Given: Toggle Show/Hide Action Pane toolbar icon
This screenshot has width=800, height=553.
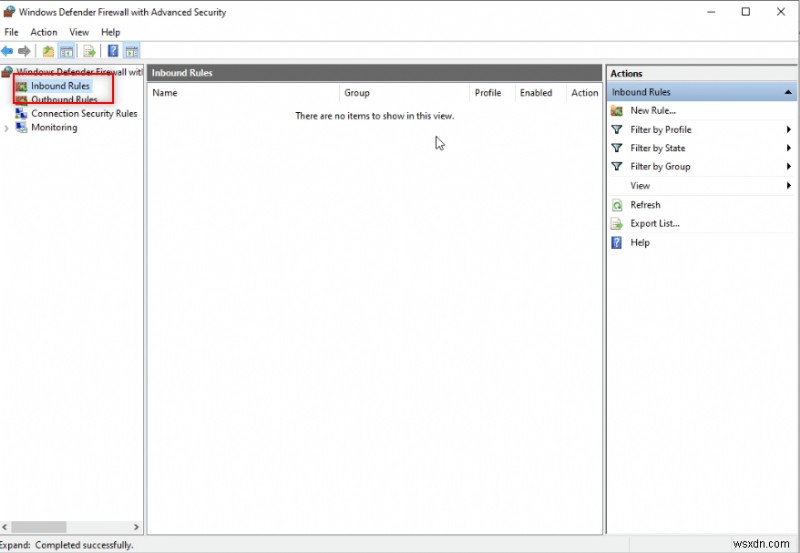Looking at the screenshot, I should 132,51.
